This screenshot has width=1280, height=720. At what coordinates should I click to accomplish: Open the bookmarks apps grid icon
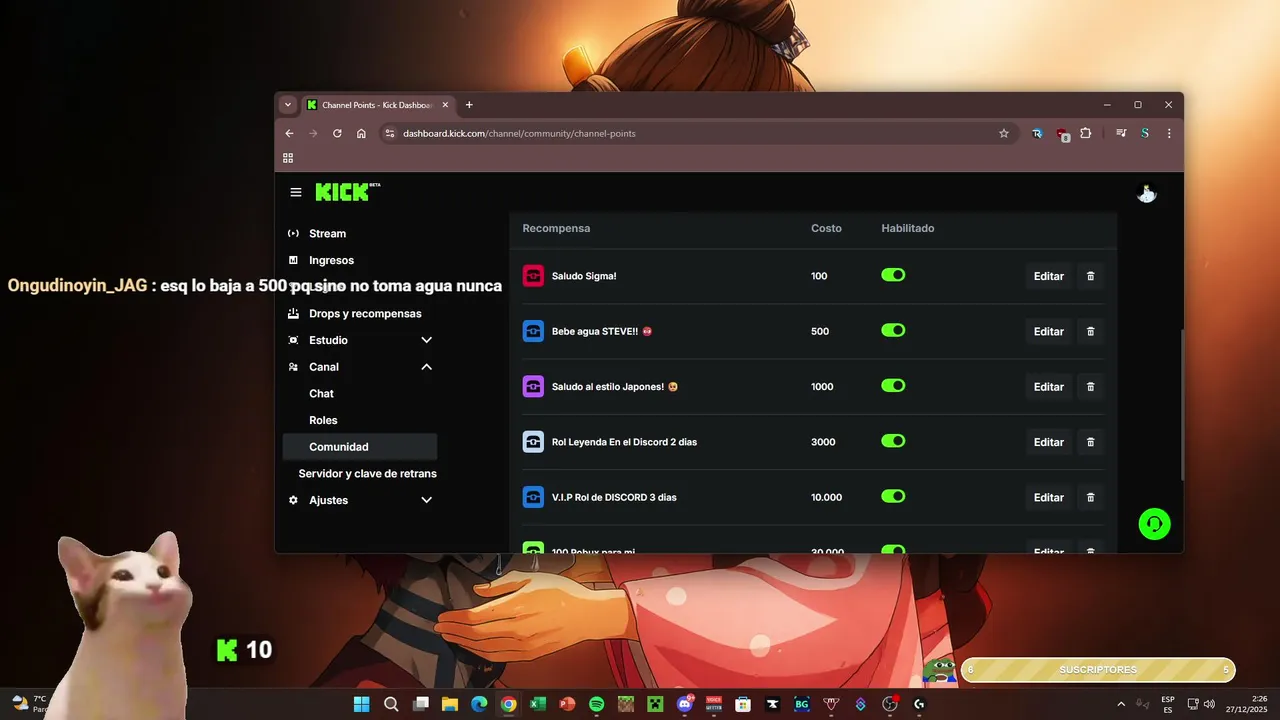point(288,158)
